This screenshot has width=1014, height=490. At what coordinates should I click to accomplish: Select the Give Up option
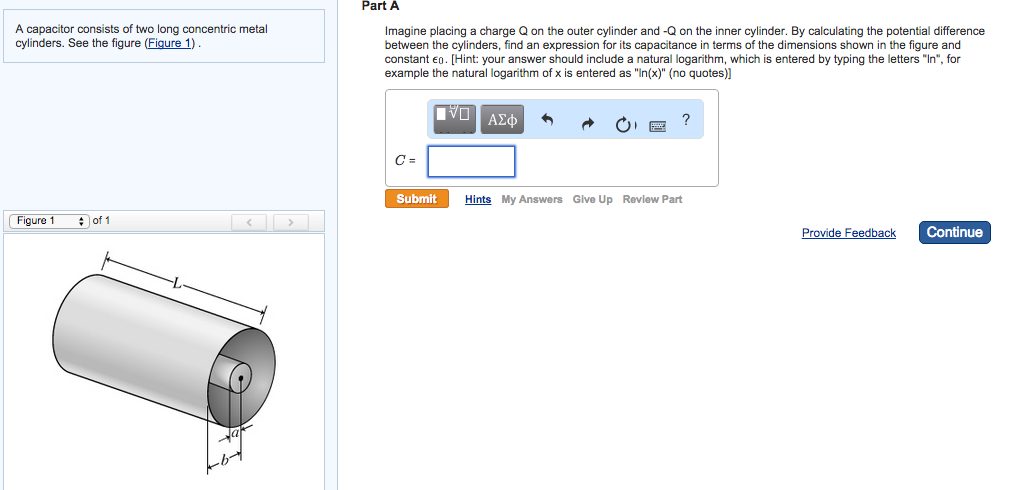point(592,200)
